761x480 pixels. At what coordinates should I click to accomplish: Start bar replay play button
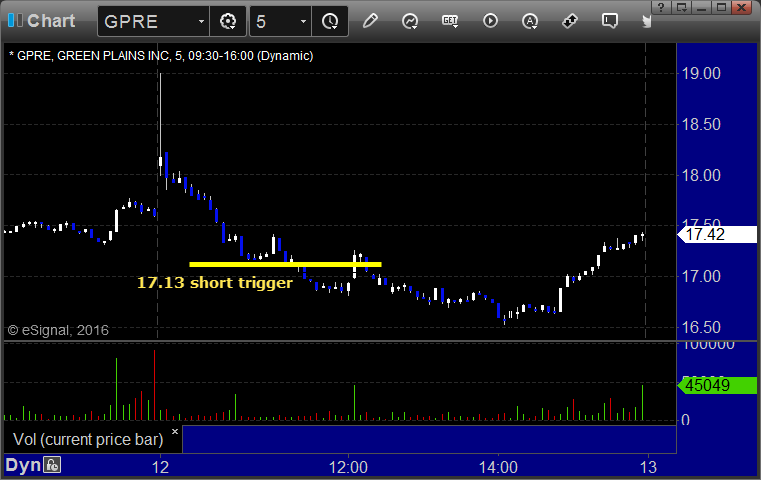click(x=490, y=21)
